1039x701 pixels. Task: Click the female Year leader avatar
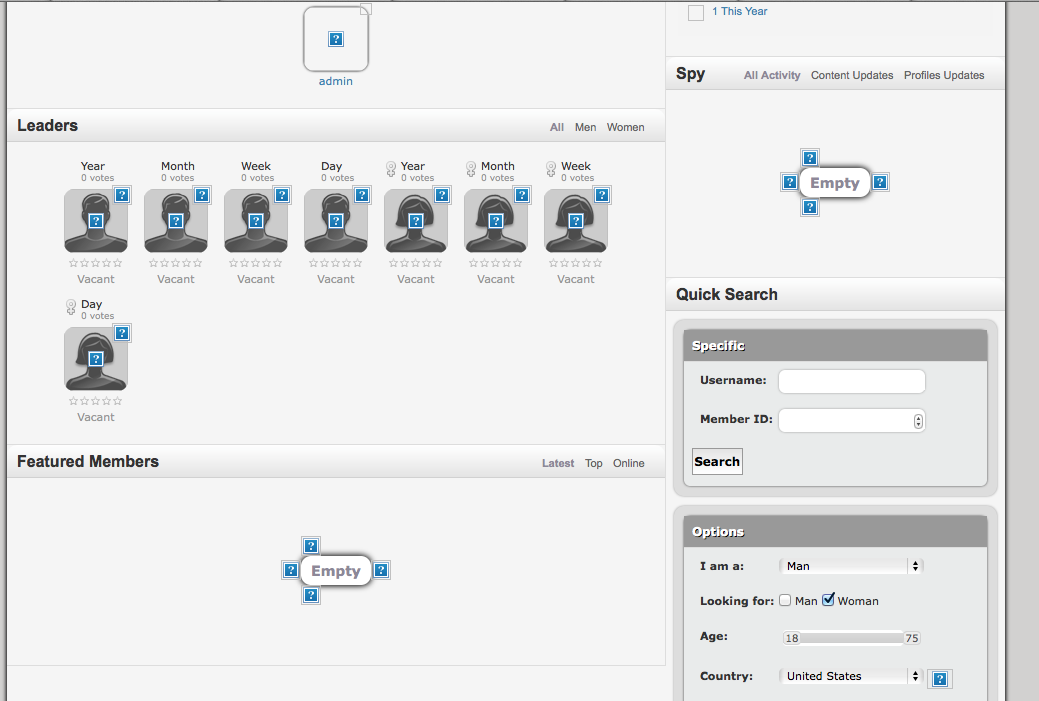tap(416, 221)
